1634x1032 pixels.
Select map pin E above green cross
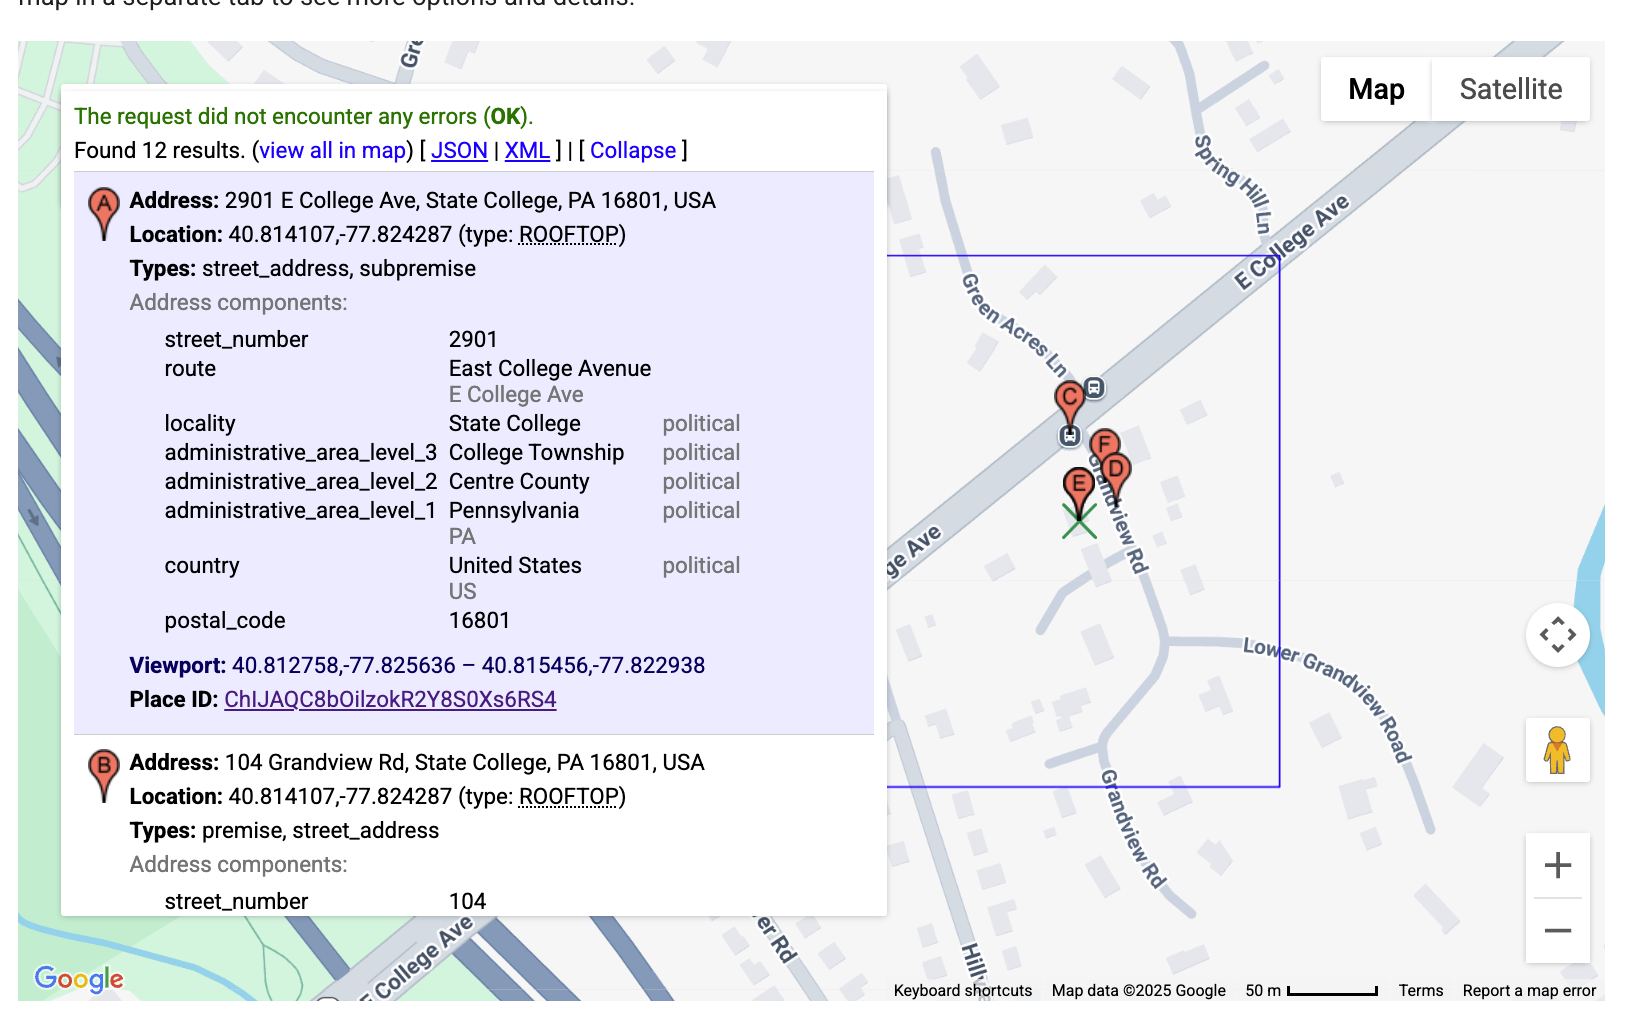(x=1078, y=487)
